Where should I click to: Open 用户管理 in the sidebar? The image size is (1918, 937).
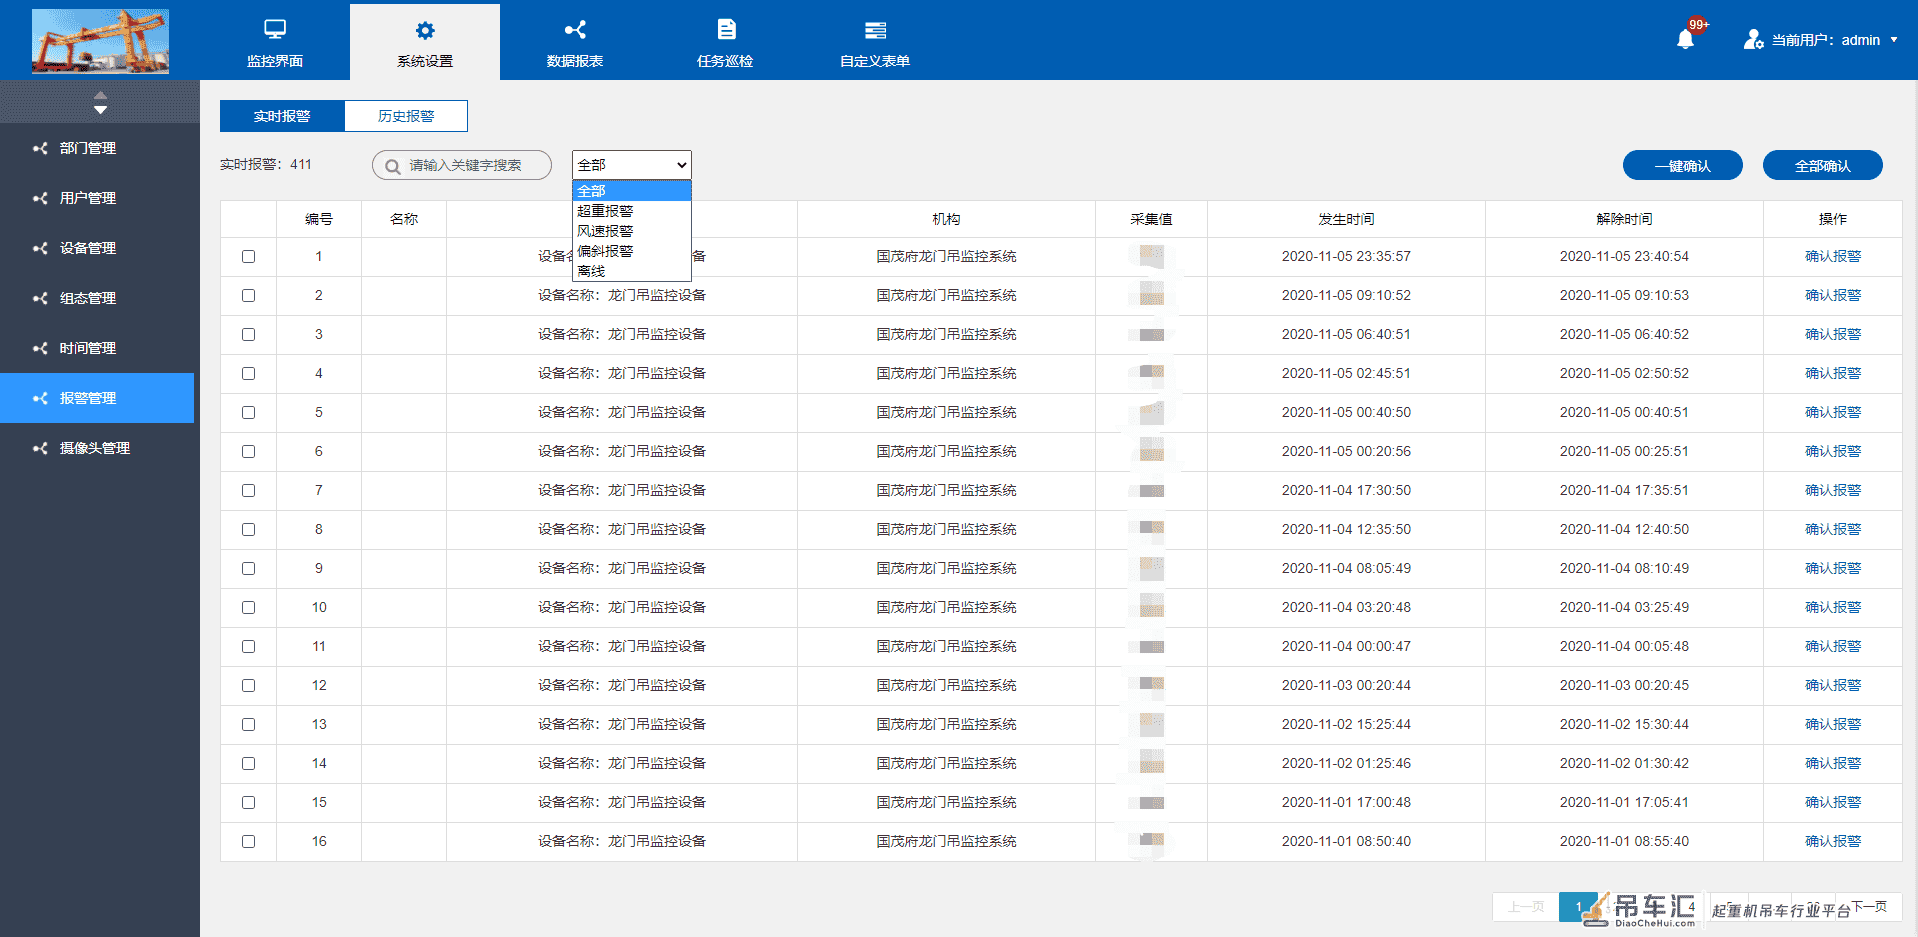pyautogui.click(x=97, y=198)
